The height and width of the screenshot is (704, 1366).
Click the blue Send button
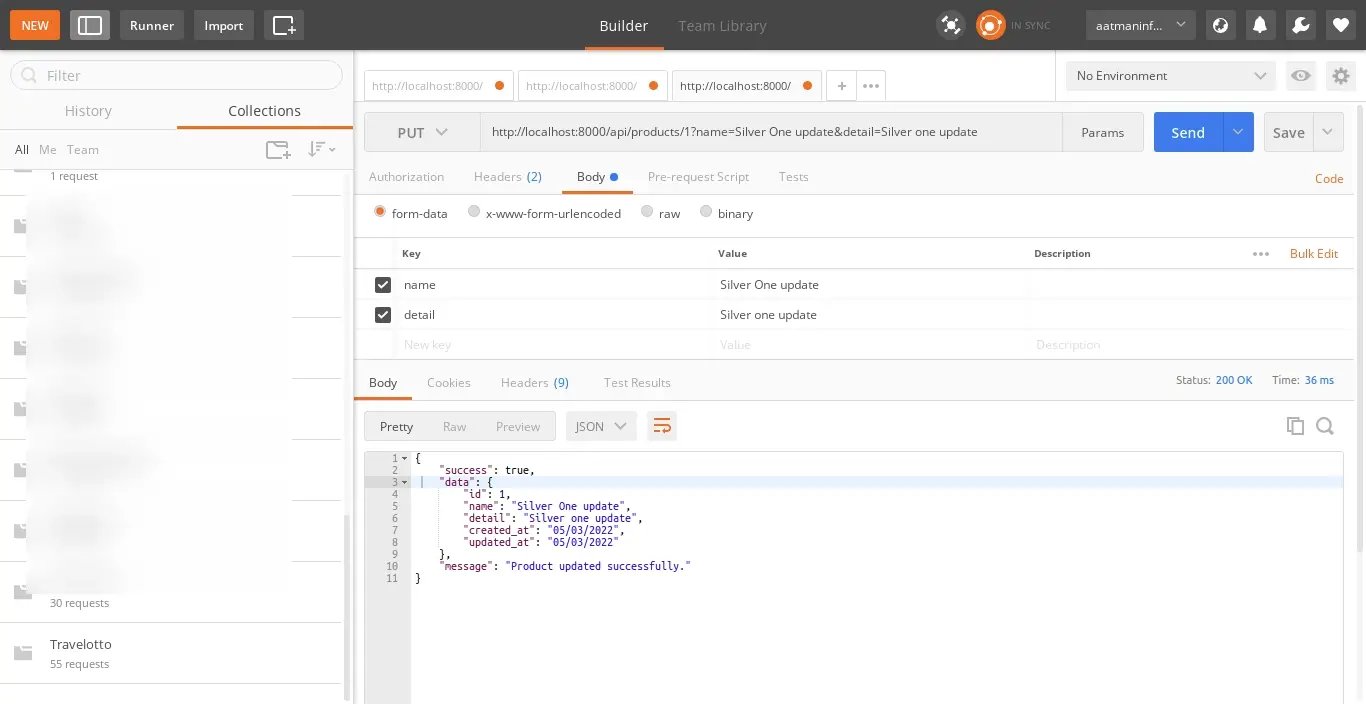[1188, 132]
